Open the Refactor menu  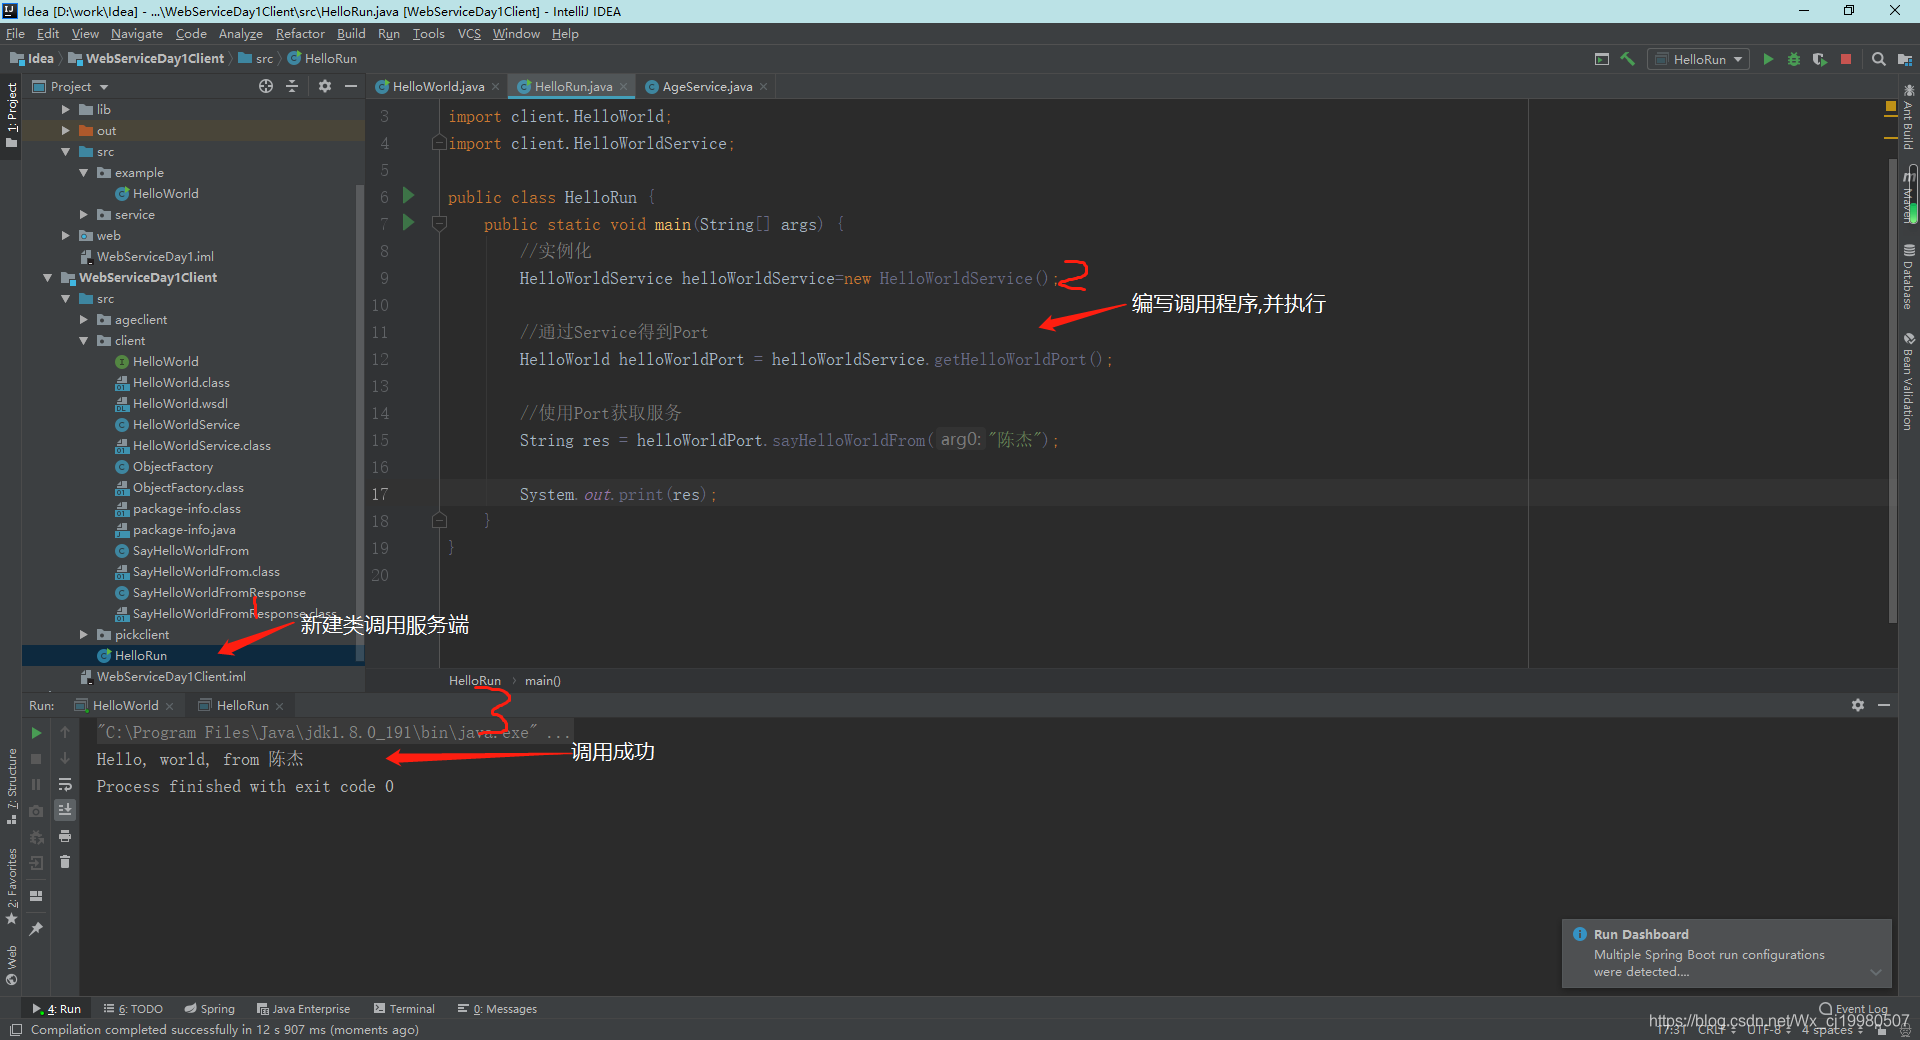[x=300, y=34]
